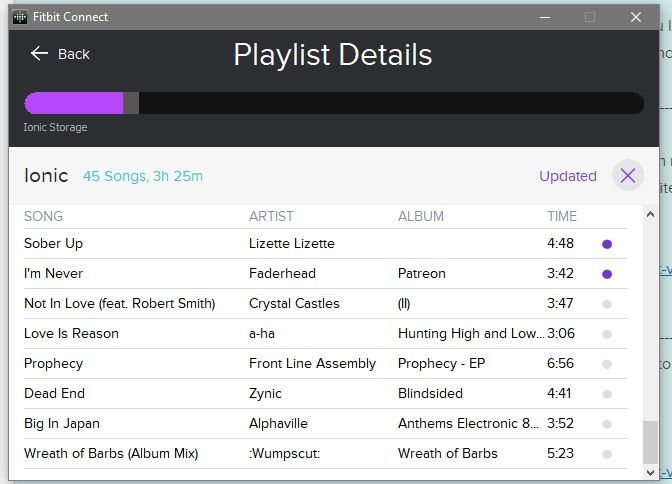This screenshot has width=672, height=484.
Task: Select the Big In Japan song row
Action: coord(326,424)
